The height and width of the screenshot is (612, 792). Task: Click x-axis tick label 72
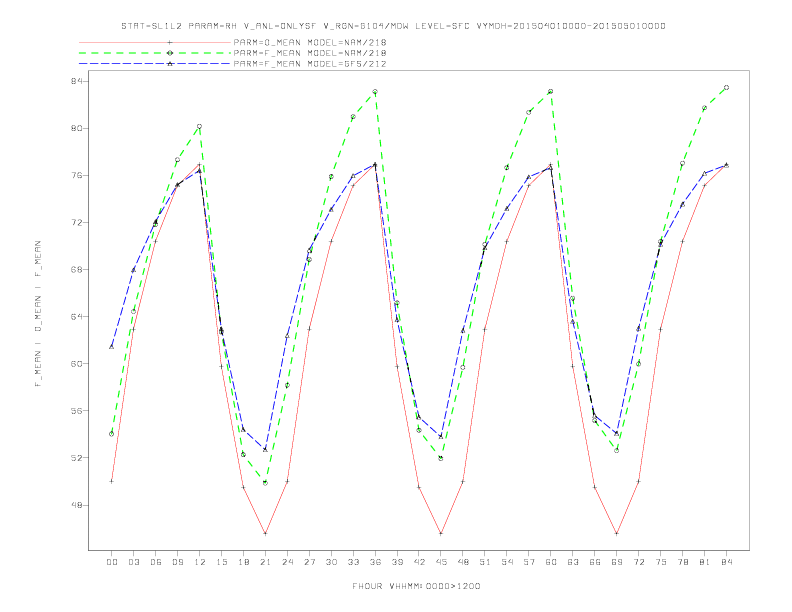tap(638, 562)
